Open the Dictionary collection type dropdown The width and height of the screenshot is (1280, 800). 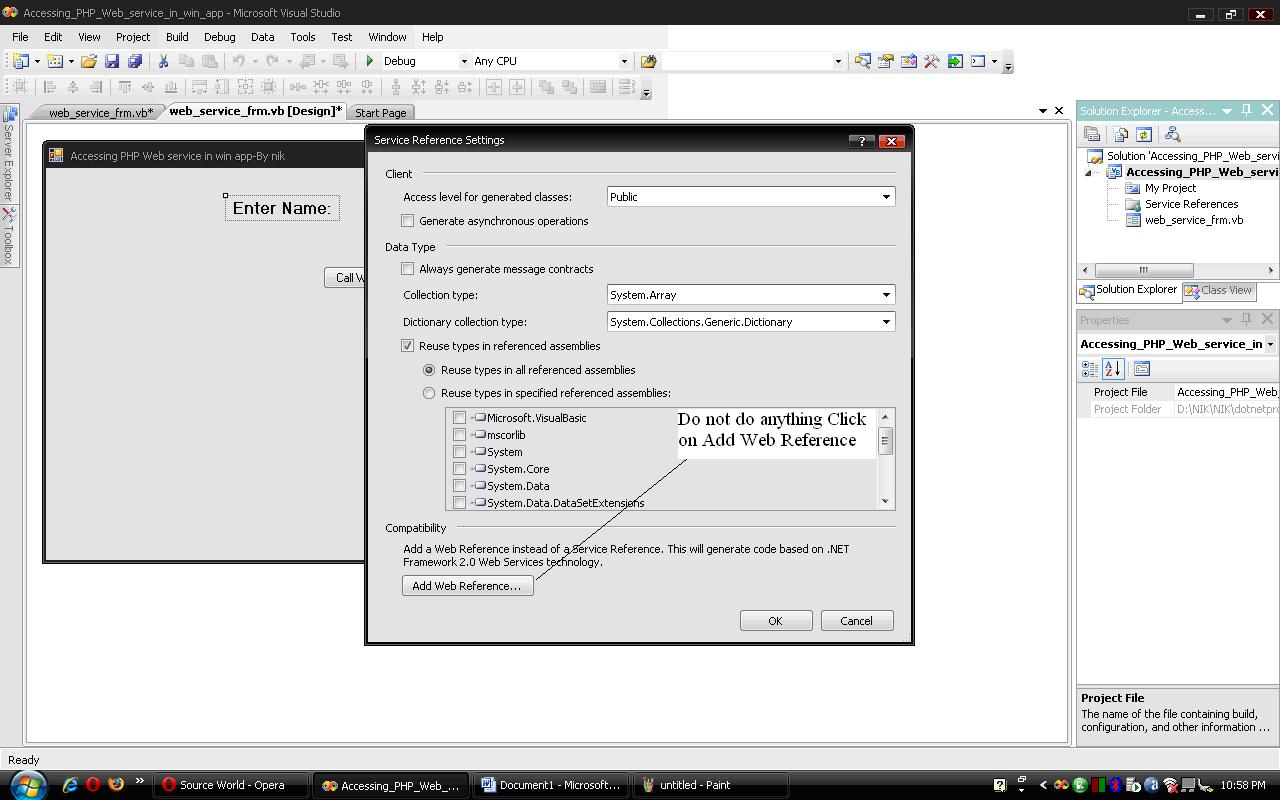click(886, 322)
